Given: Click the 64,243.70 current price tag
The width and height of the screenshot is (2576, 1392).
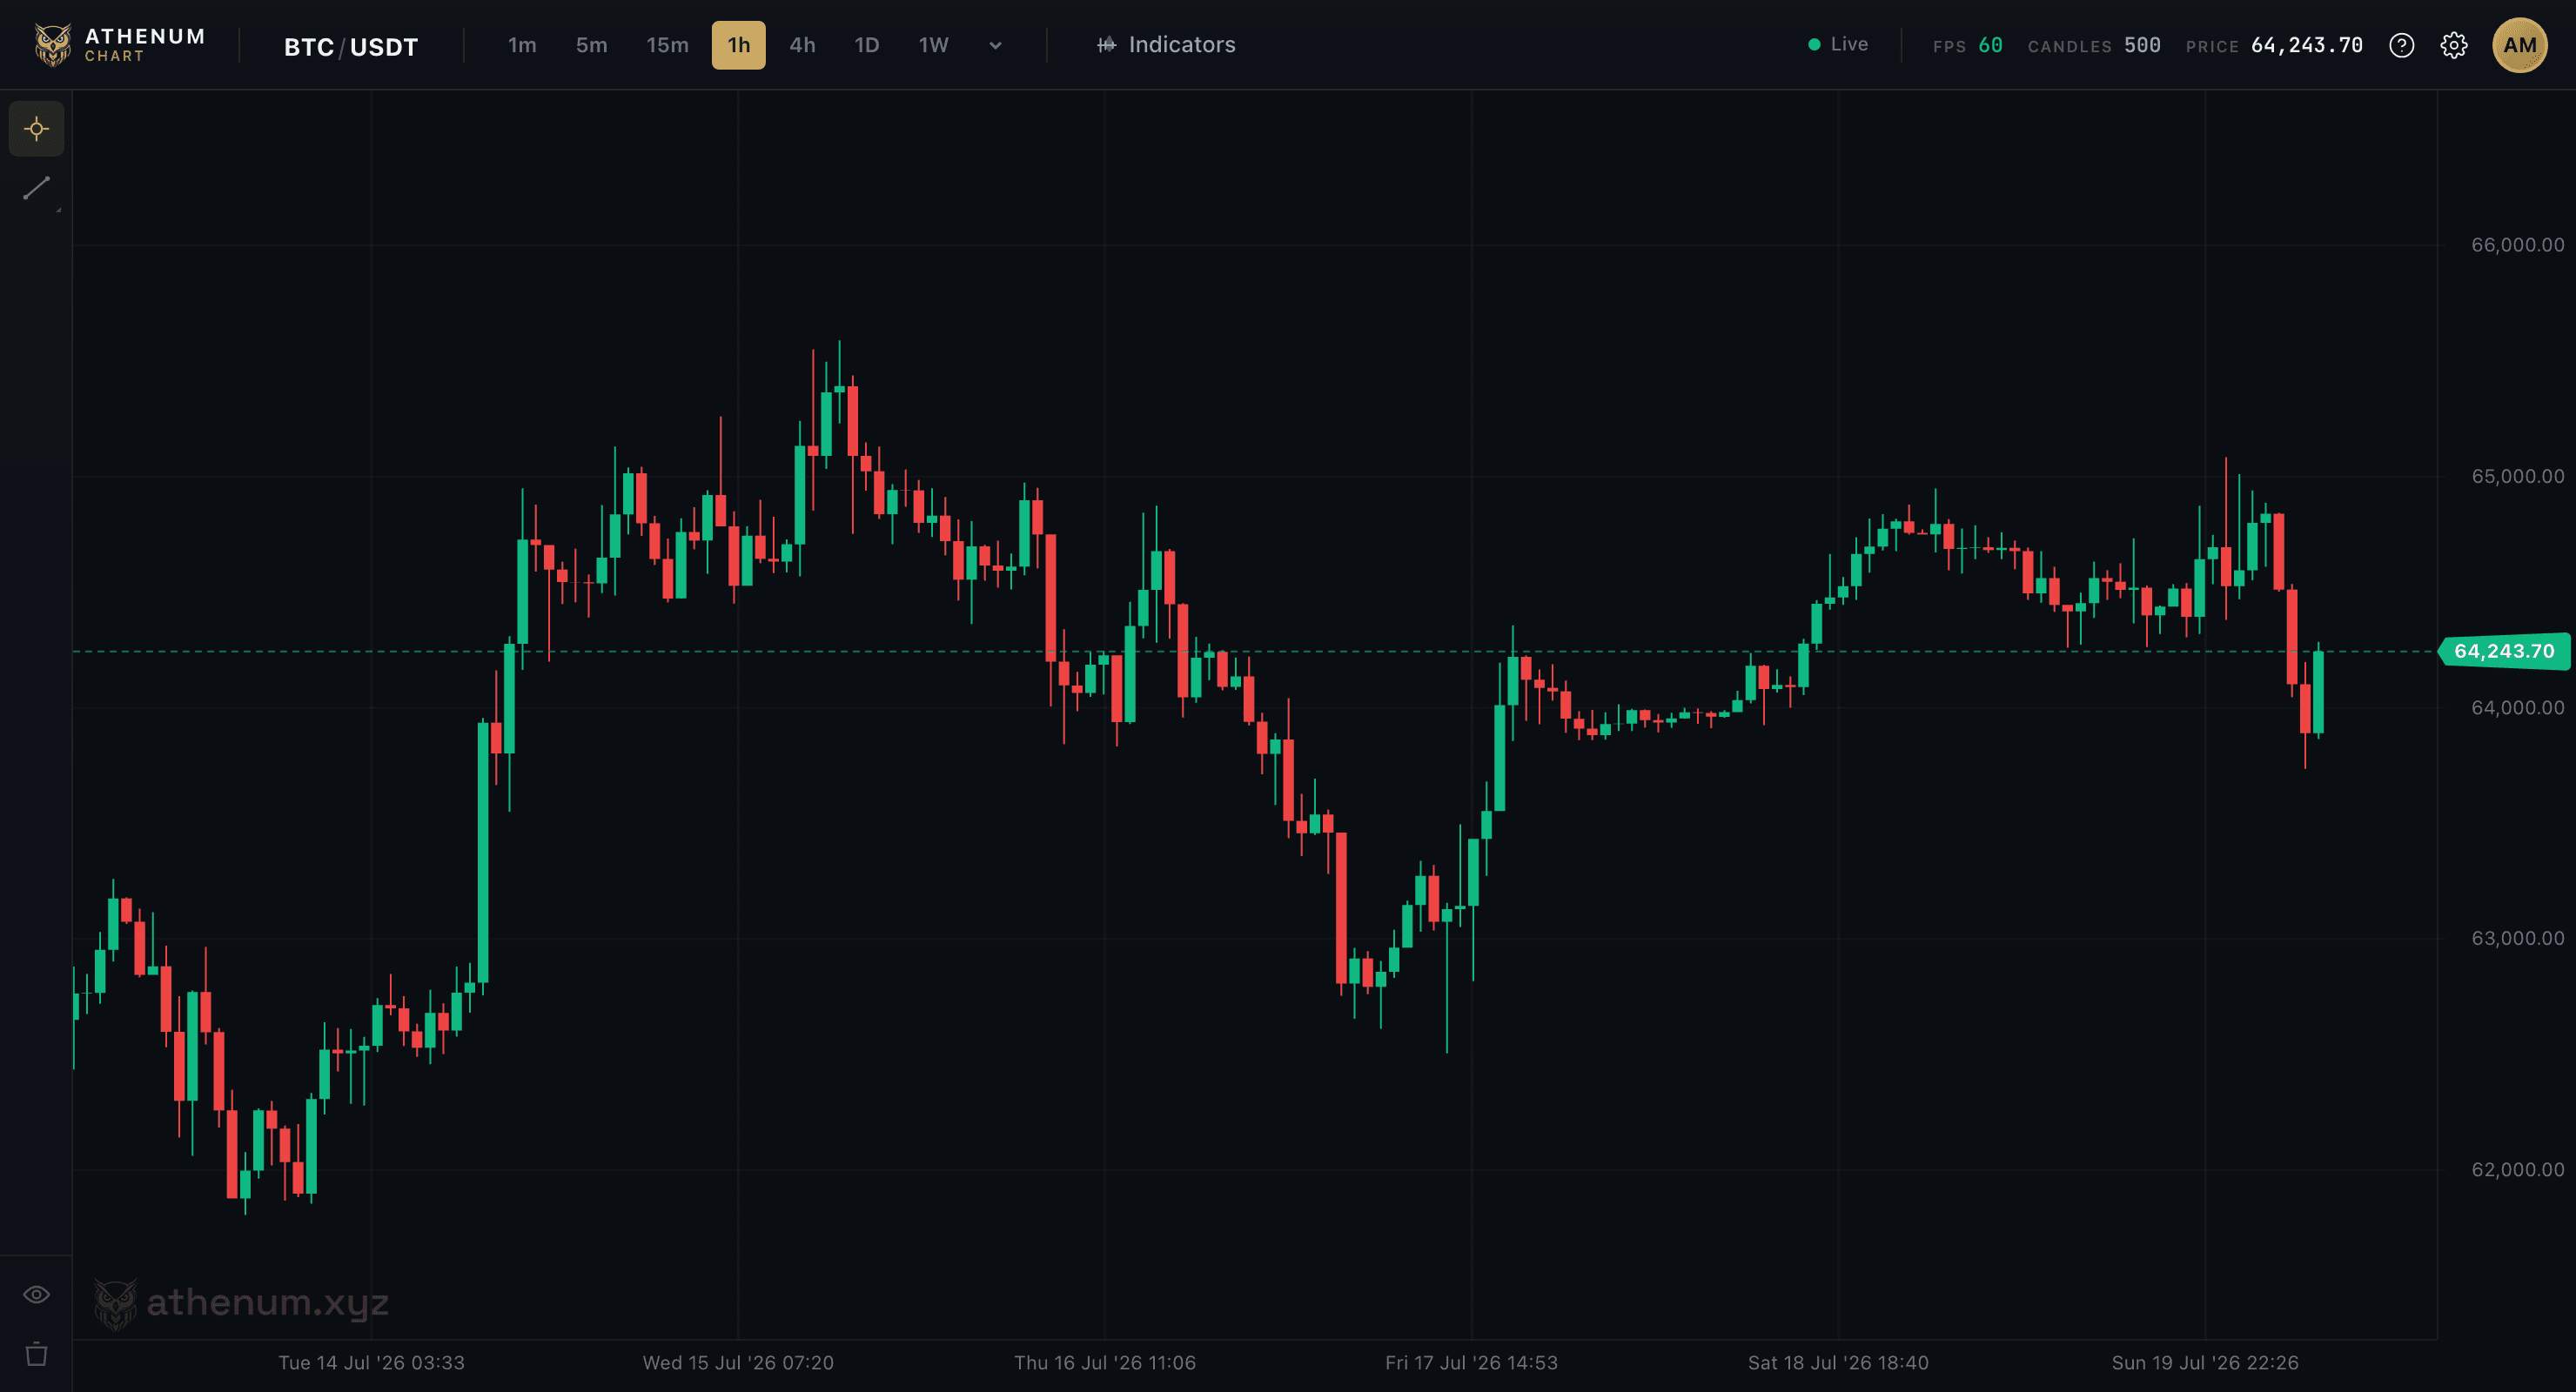Looking at the screenshot, I should (x=2504, y=651).
